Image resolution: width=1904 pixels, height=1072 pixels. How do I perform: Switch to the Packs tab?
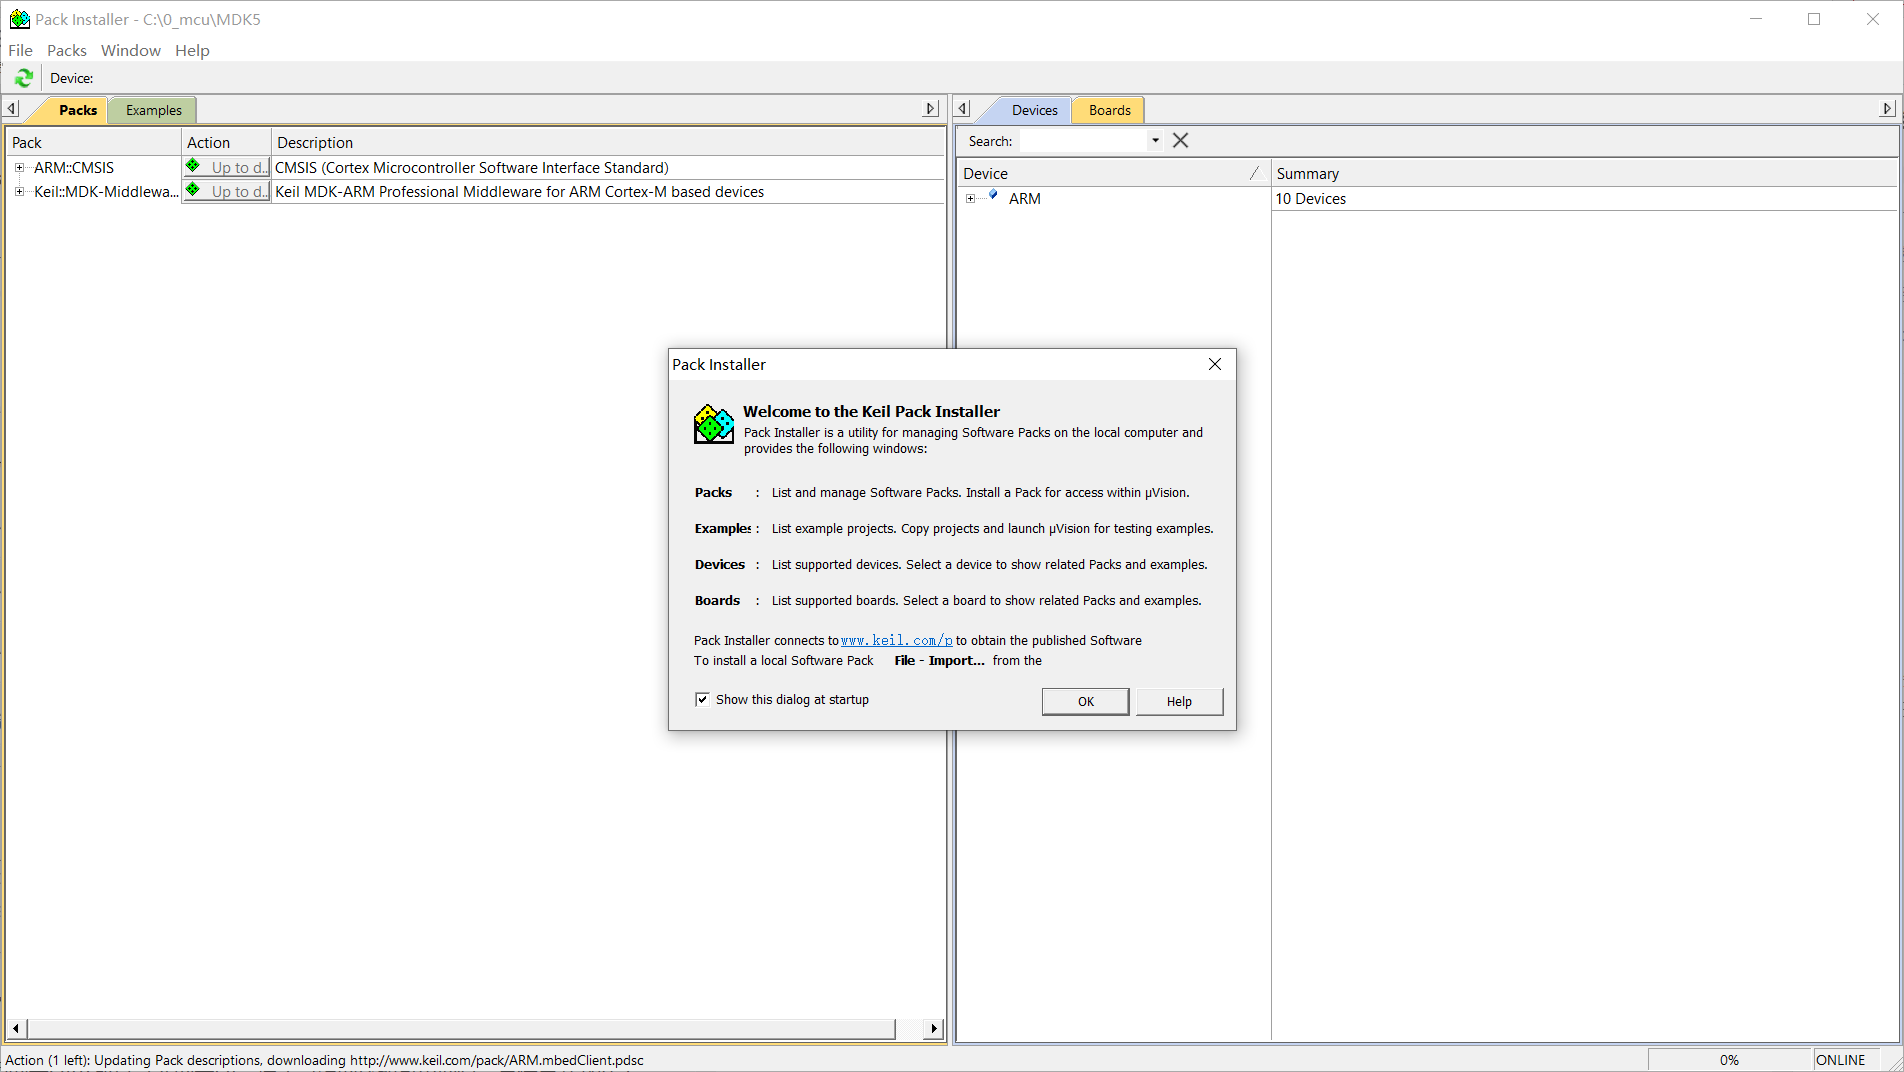(76, 110)
